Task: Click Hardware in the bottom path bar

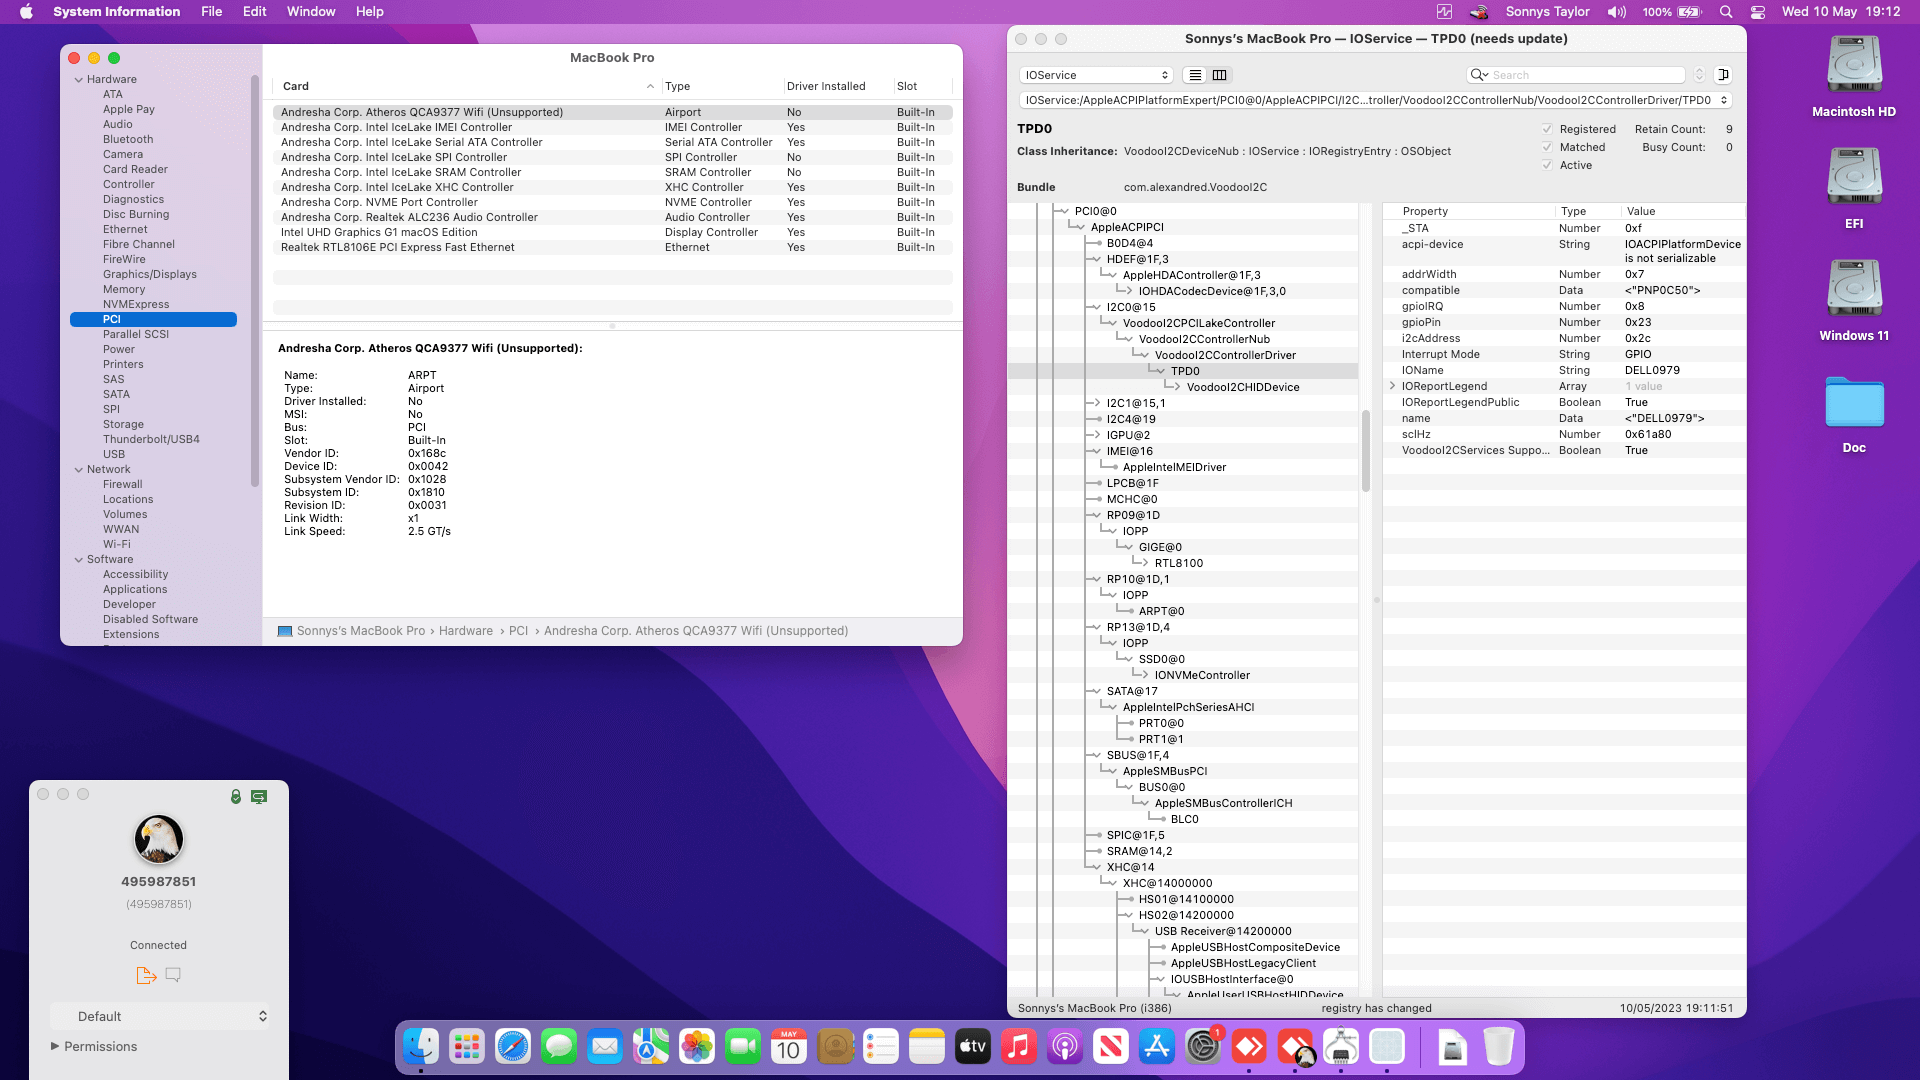Action: click(x=465, y=631)
